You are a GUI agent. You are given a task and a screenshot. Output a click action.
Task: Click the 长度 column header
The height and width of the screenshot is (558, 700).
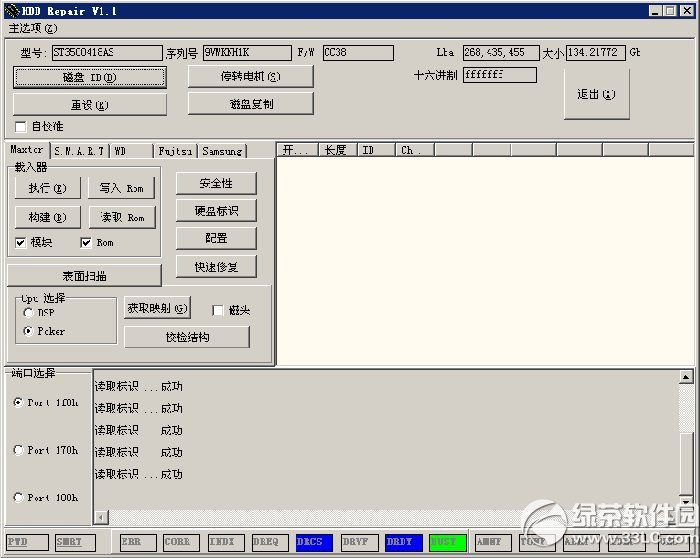(338, 150)
